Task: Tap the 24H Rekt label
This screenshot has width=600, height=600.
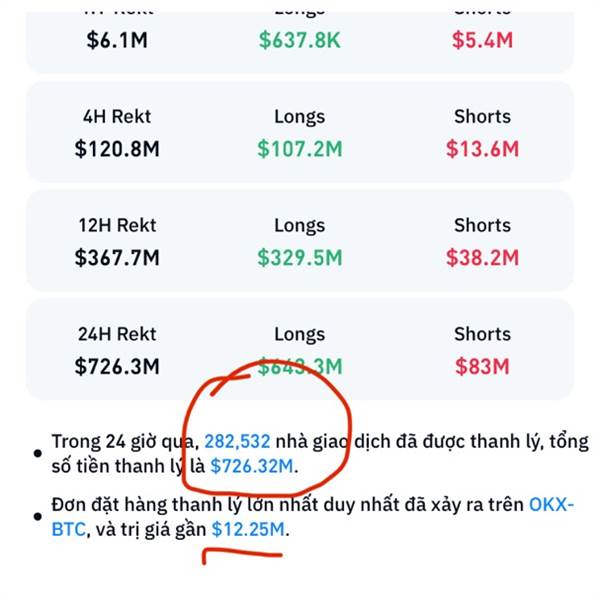Action: (117, 334)
